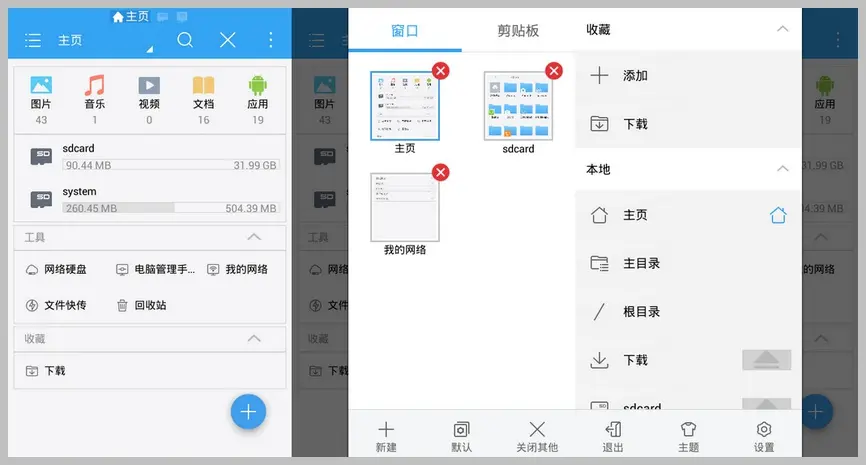Tap the blue home icon beside 主页
This screenshot has width=866, height=465.
[778, 215]
